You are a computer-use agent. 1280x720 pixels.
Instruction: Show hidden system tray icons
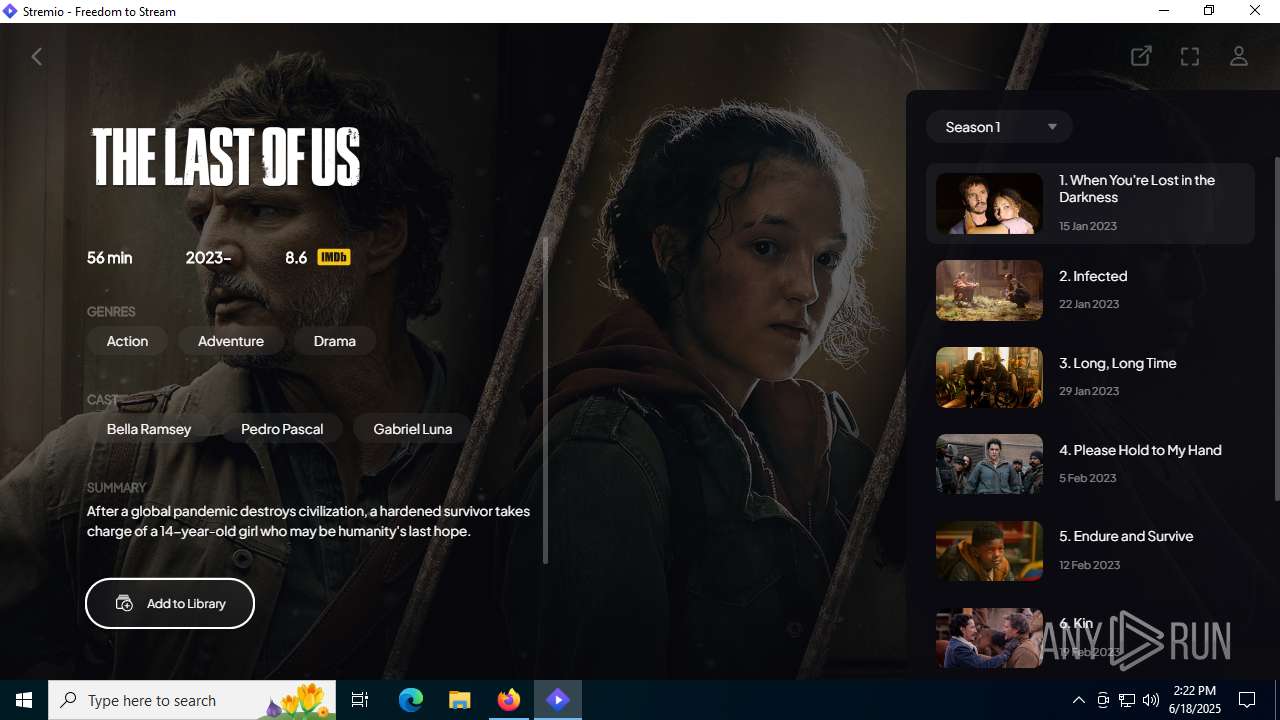click(x=1079, y=700)
